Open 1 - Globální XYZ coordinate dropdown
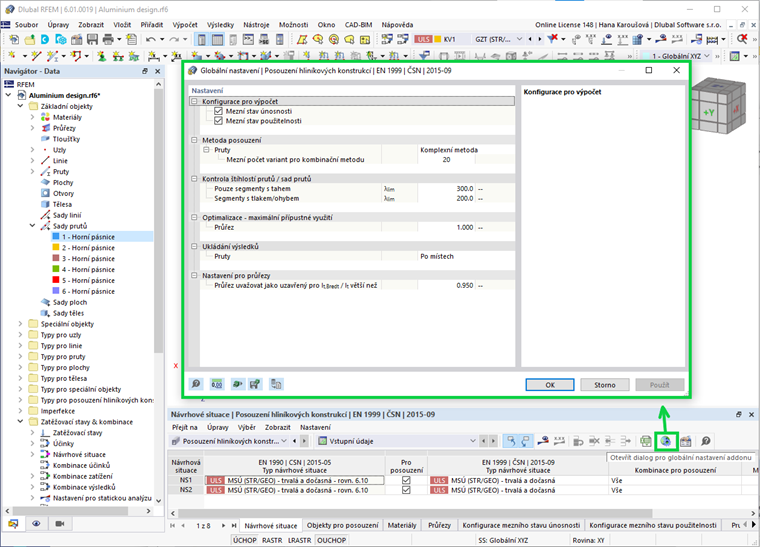Image resolution: width=760 pixels, height=547 pixels. 707,56
